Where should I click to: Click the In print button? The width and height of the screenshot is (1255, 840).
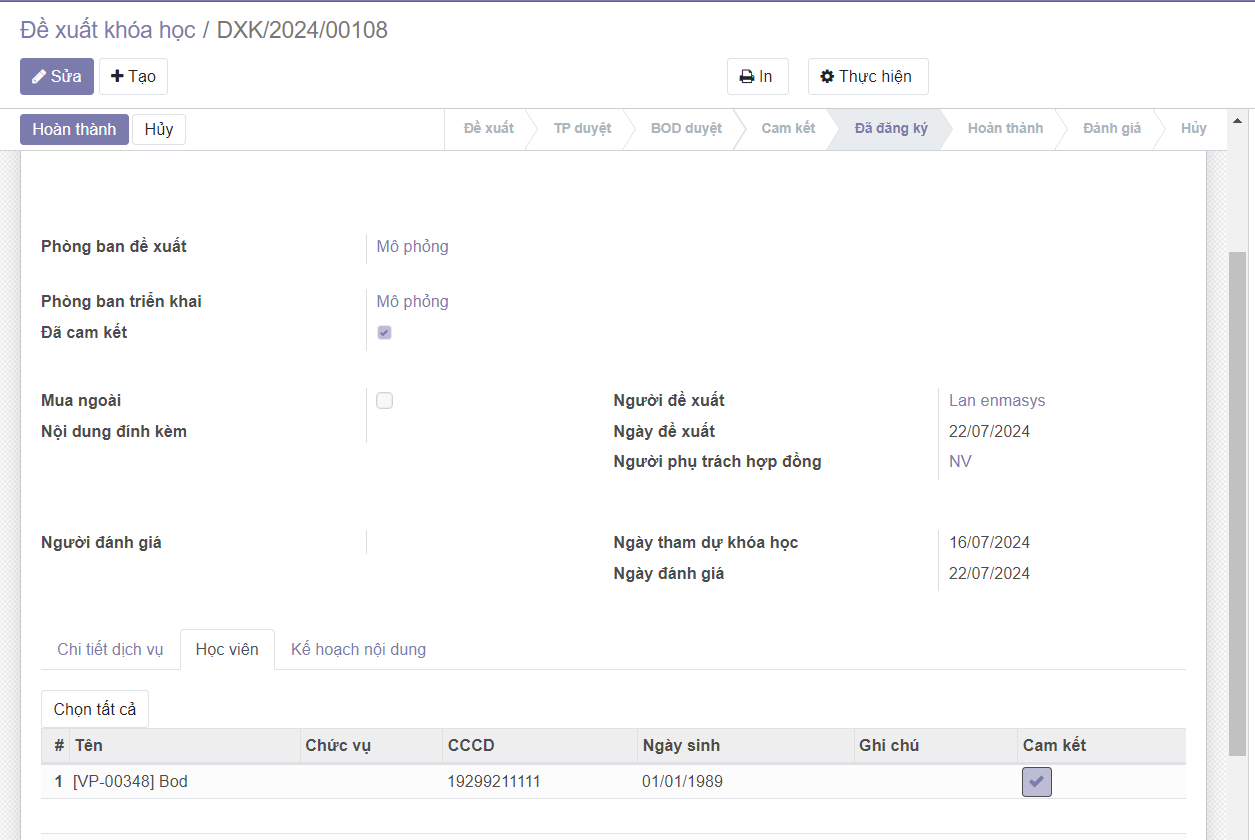(757, 77)
